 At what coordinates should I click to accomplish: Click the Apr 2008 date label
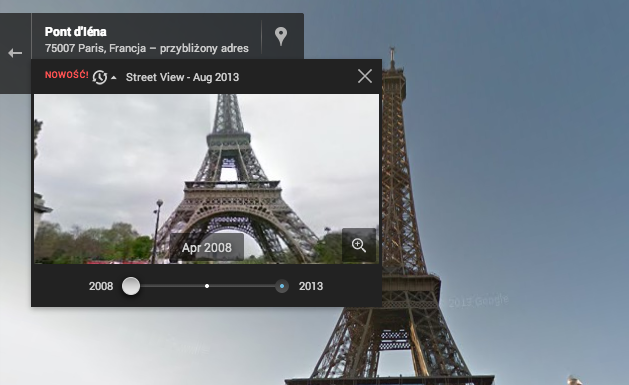207,247
